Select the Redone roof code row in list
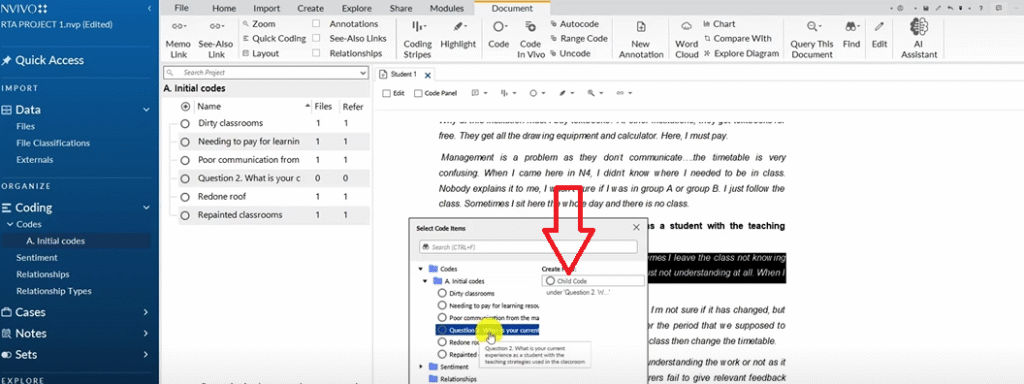 274,198
